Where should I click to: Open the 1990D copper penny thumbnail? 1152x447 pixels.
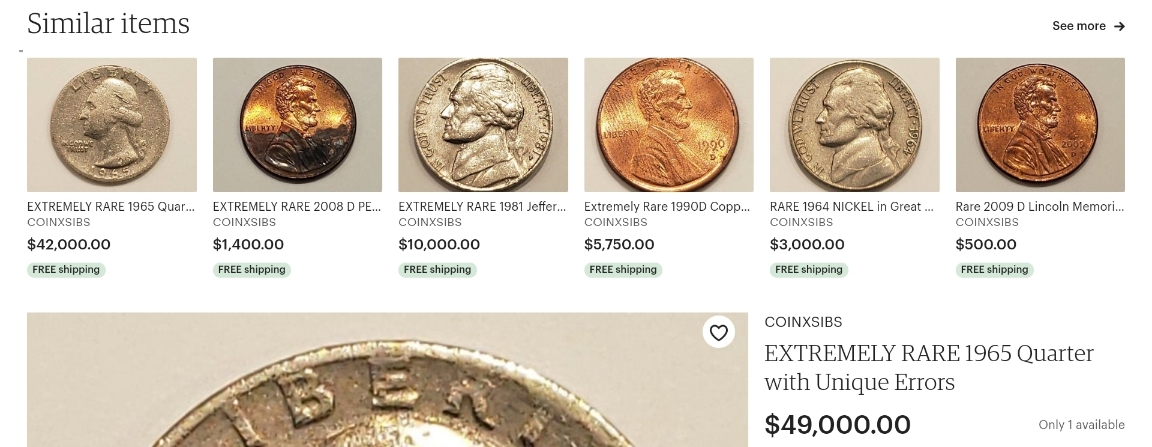click(x=669, y=125)
